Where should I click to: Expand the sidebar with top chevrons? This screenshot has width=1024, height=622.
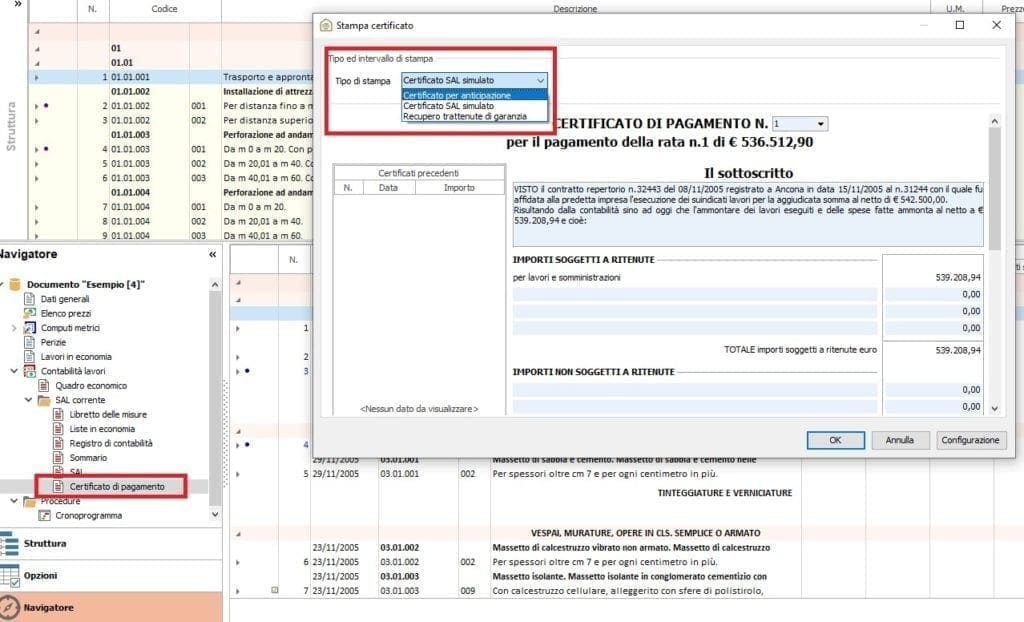pos(17,4)
